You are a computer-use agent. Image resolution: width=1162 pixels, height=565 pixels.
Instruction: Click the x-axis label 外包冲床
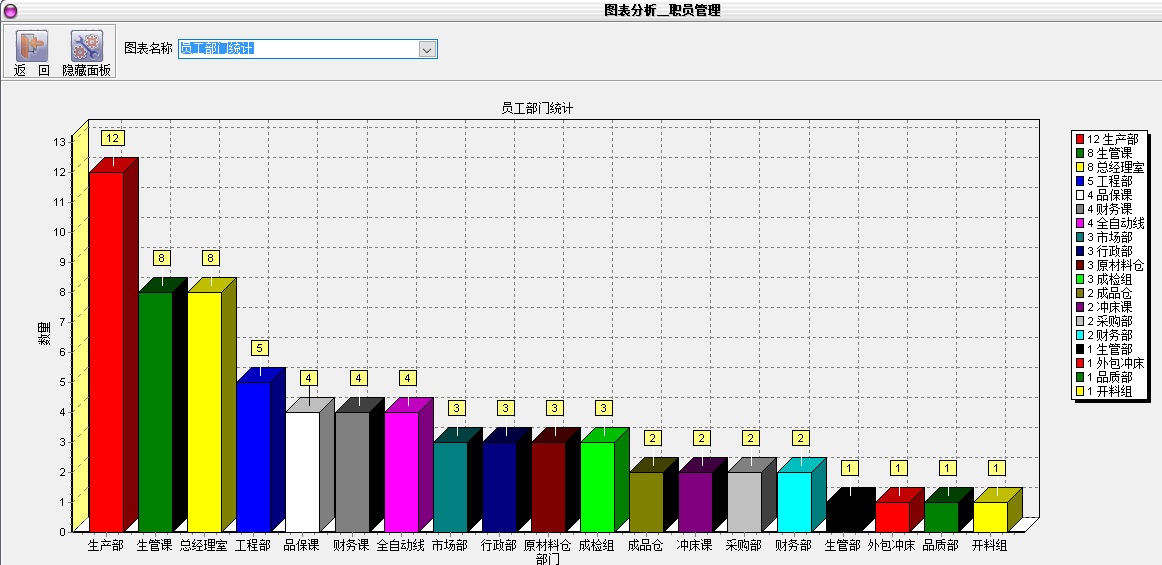(x=892, y=545)
